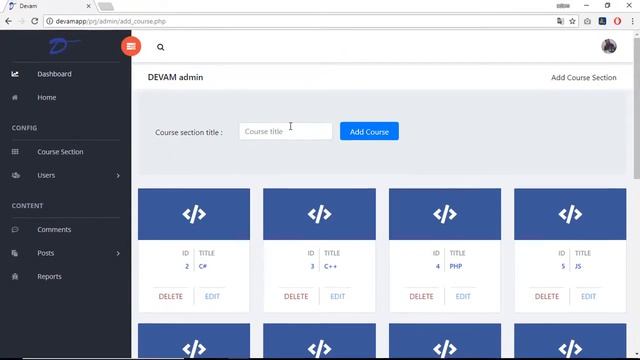Screen dimensions: 640x360
Task: Click the PHP title text
Action: point(456,267)
